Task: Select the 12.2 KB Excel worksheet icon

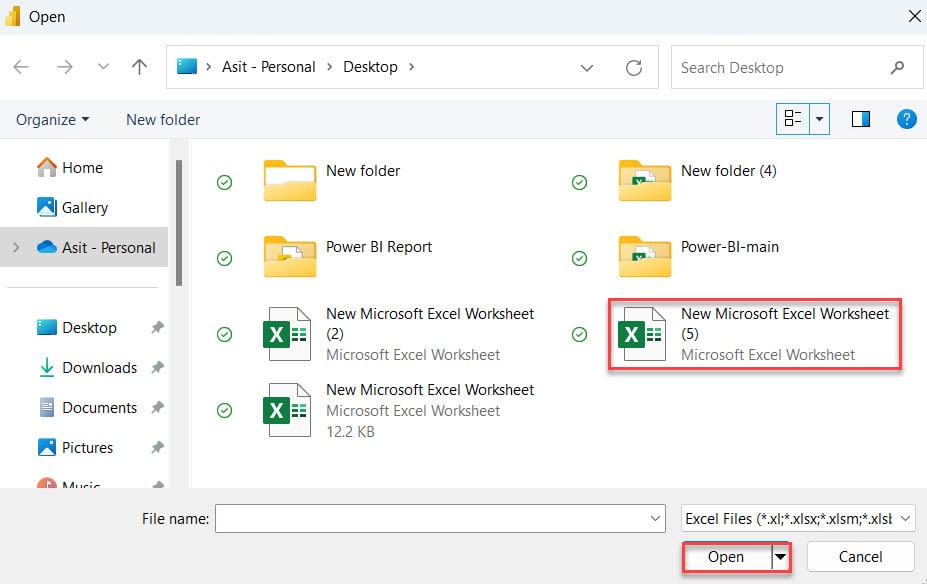Action: (287, 410)
